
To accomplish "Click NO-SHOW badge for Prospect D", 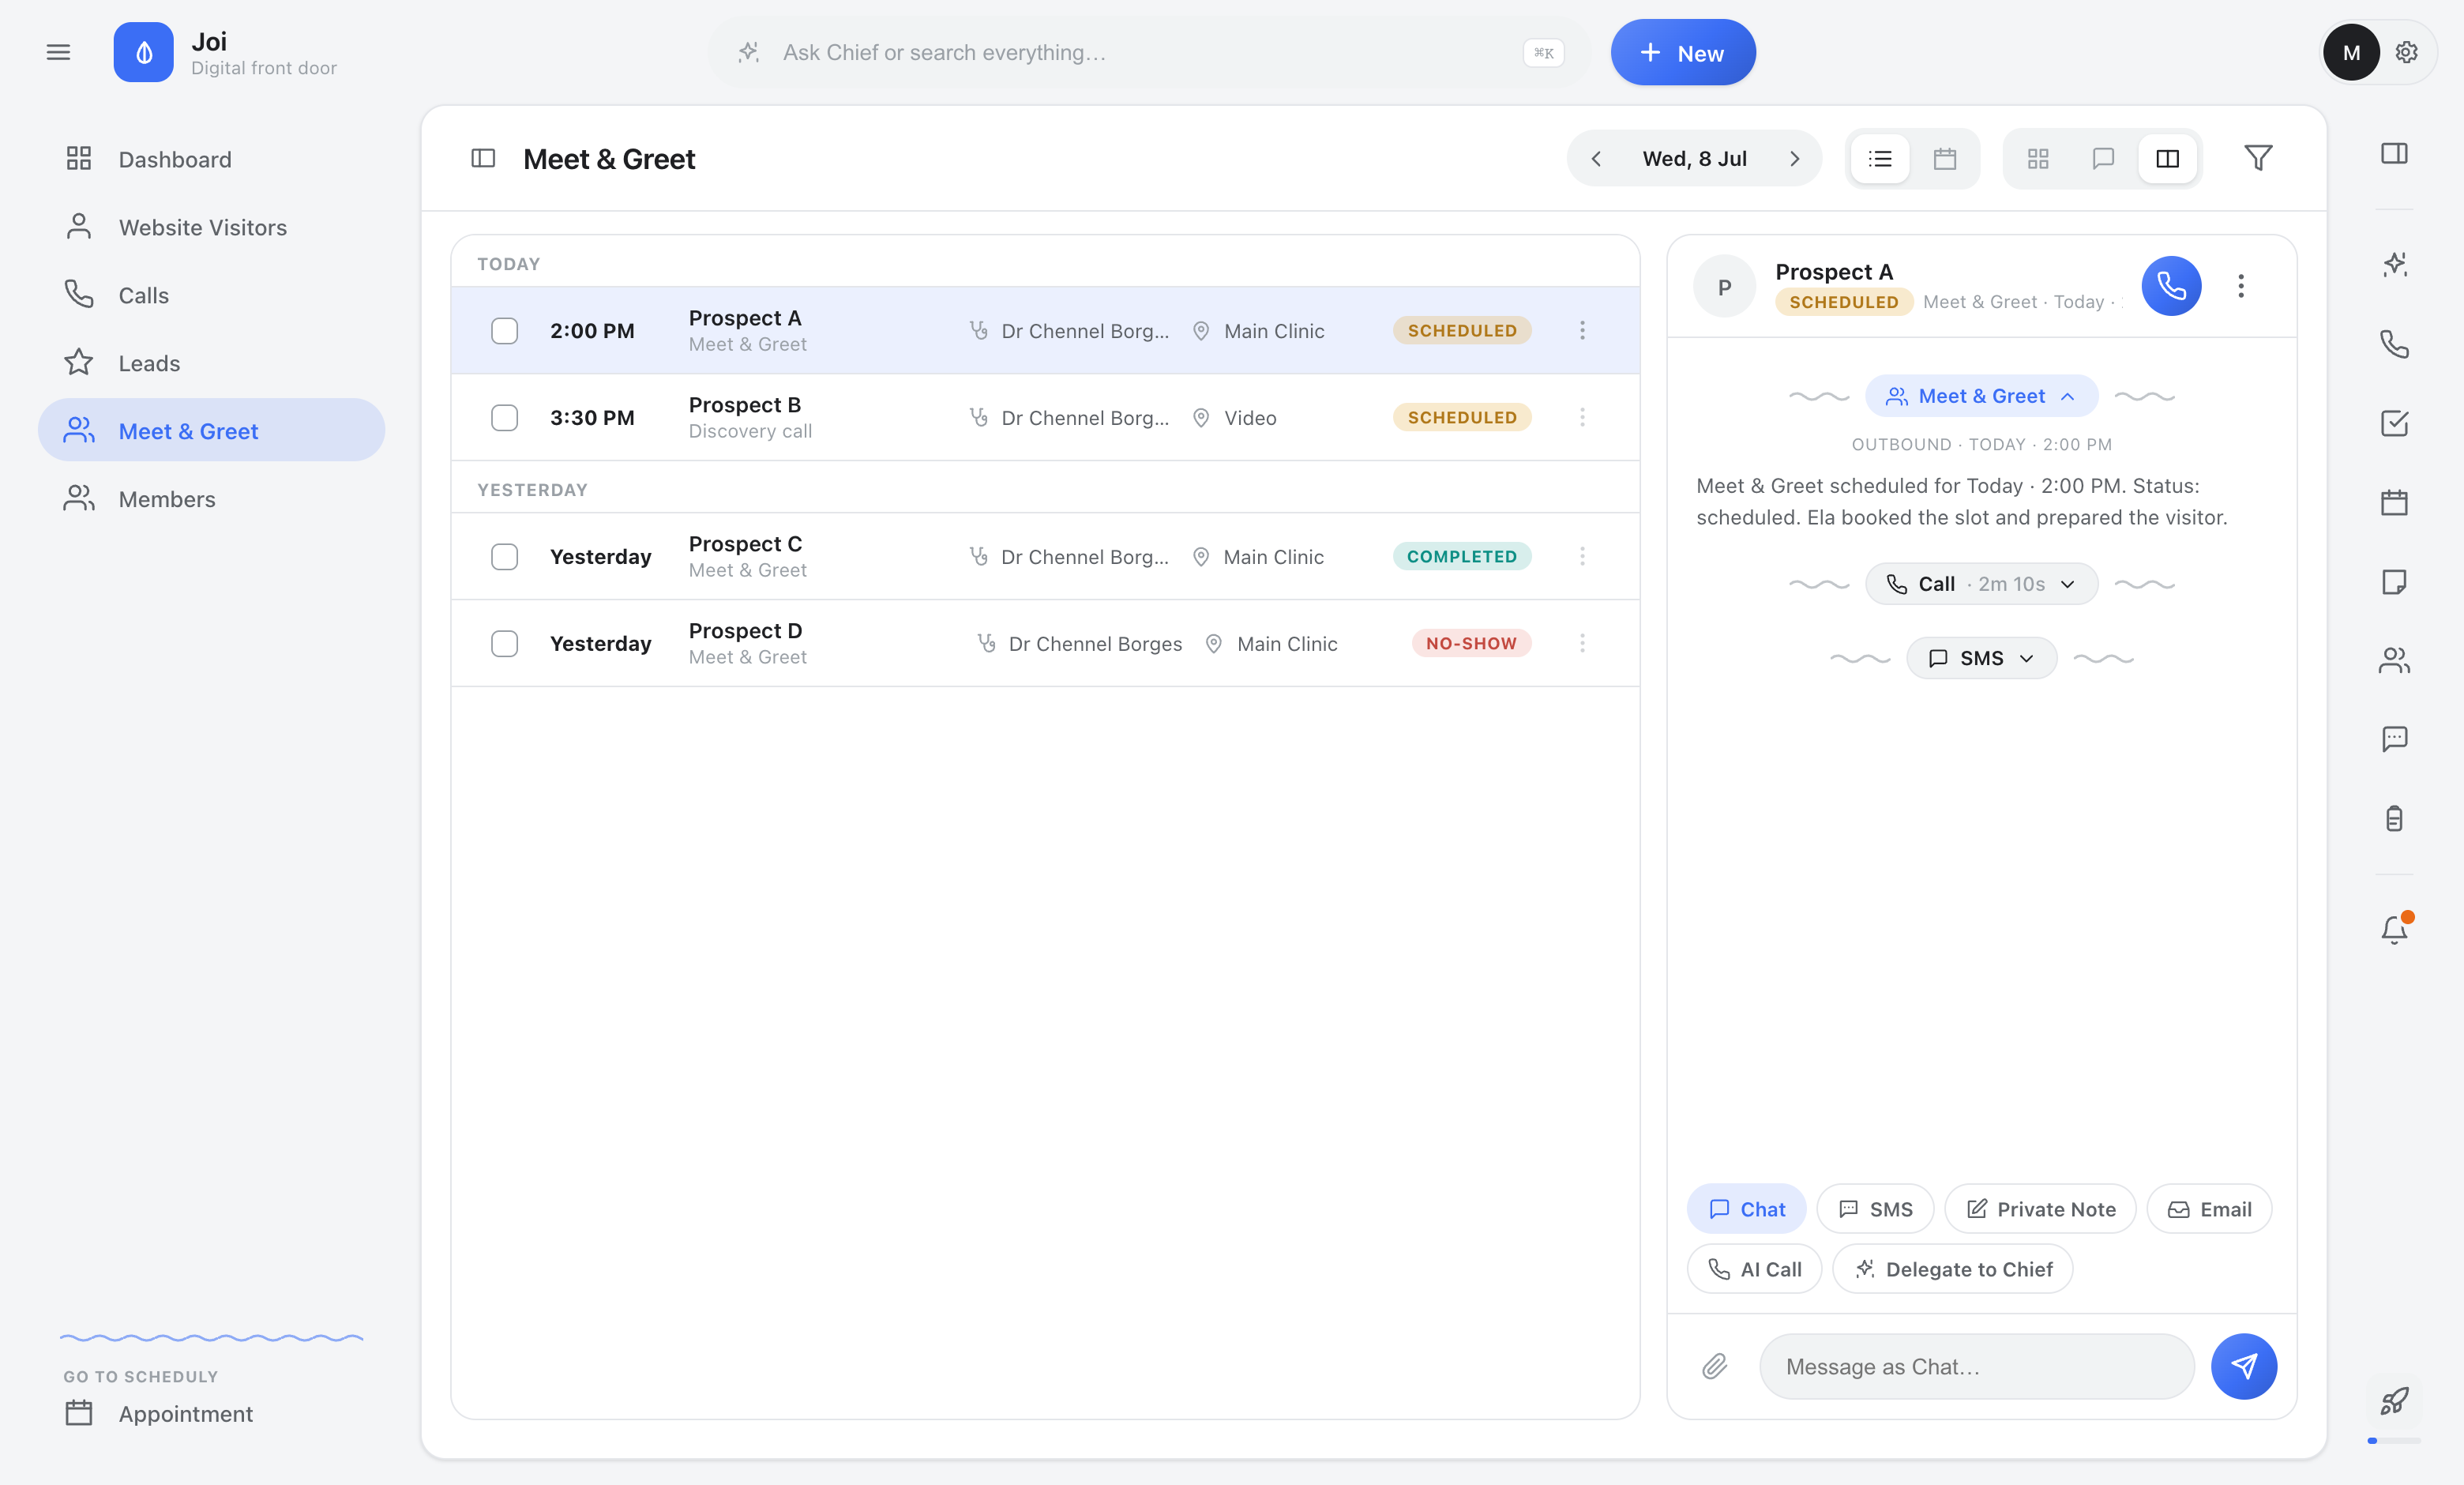I will tap(1471, 643).
